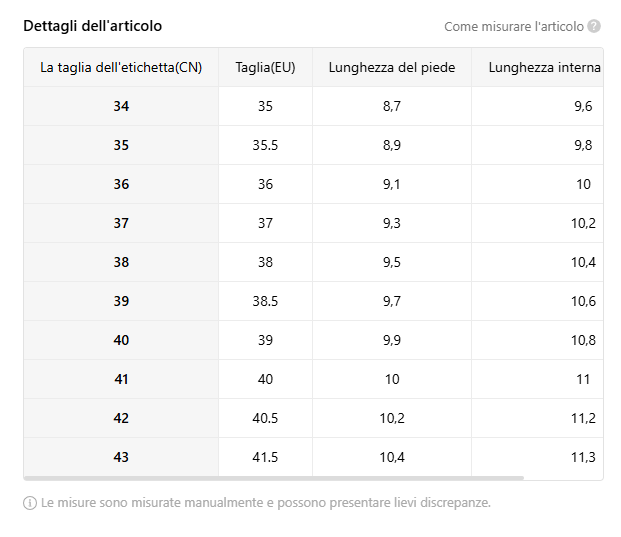
Task: Select CN size 38 row label
Action: click(121, 262)
